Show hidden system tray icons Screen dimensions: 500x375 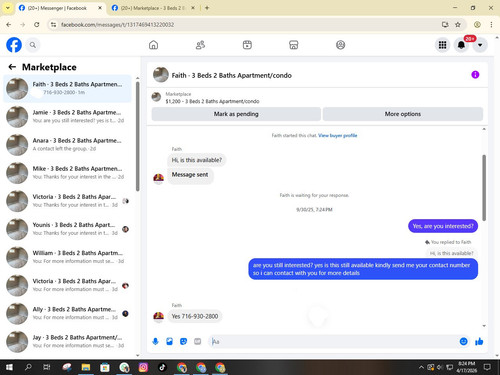pyautogui.click(x=421, y=367)
